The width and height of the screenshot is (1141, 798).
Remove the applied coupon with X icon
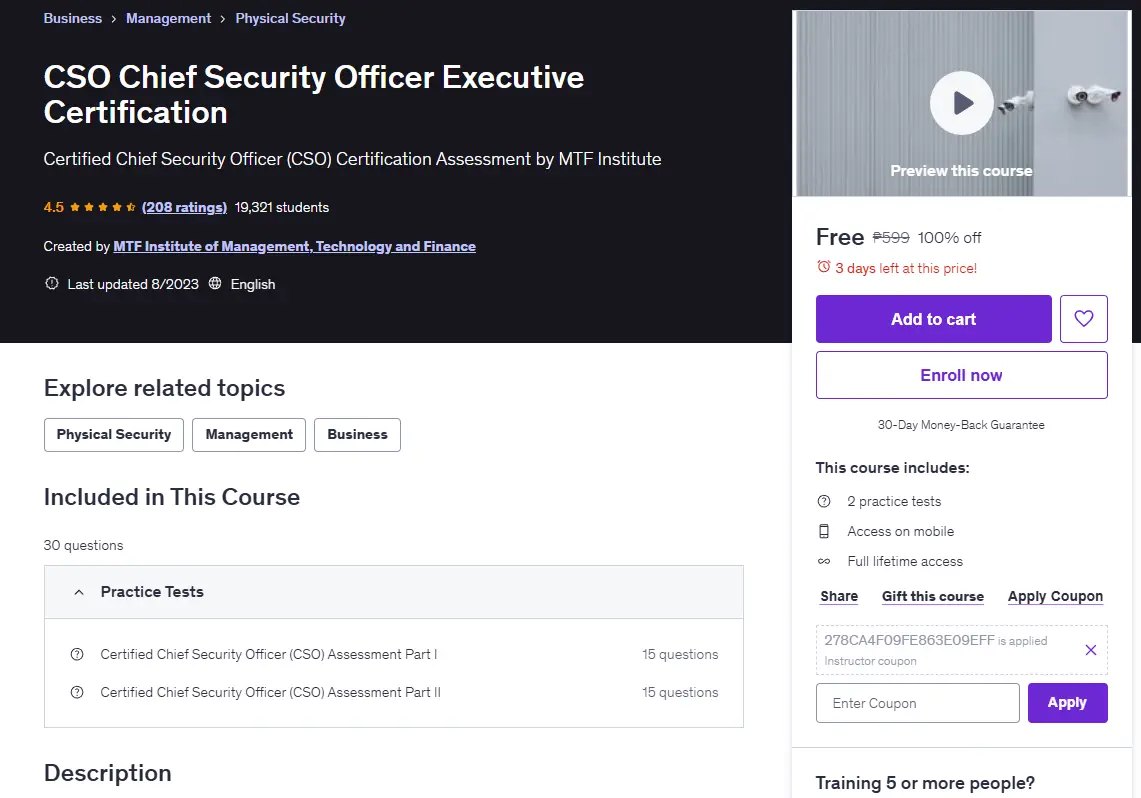[x=1090, y=650]
